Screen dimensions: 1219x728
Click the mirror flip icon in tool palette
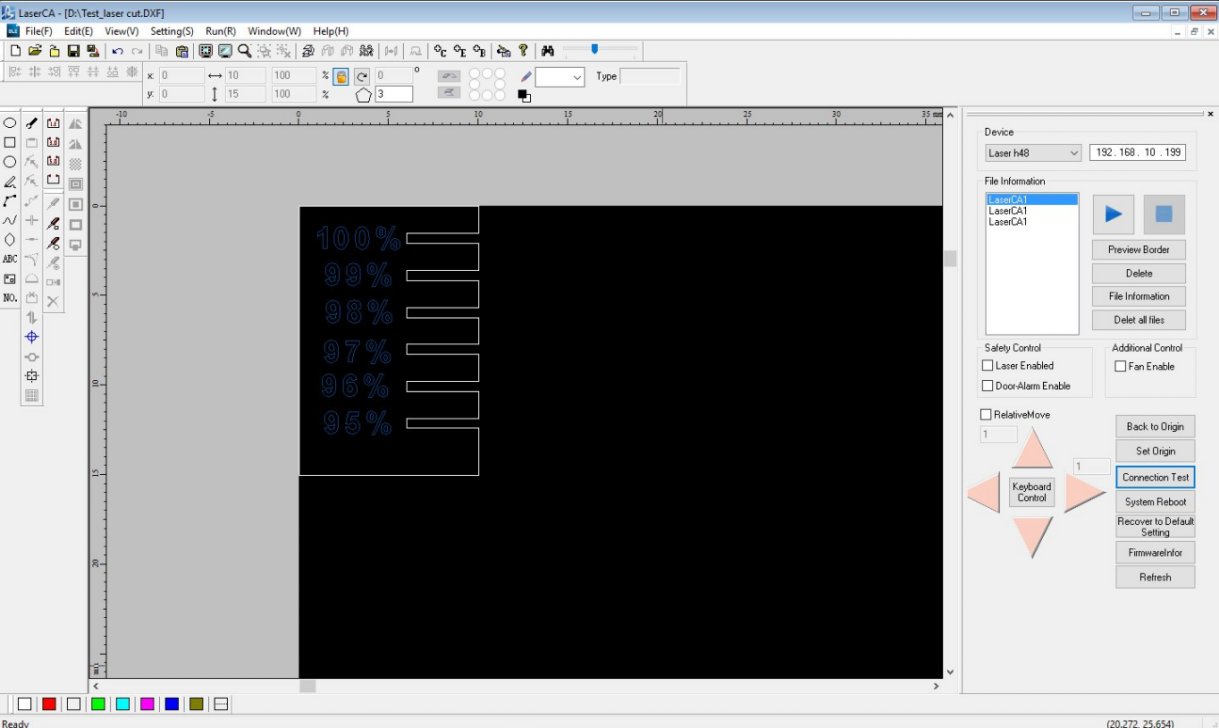tap(75, 124)
